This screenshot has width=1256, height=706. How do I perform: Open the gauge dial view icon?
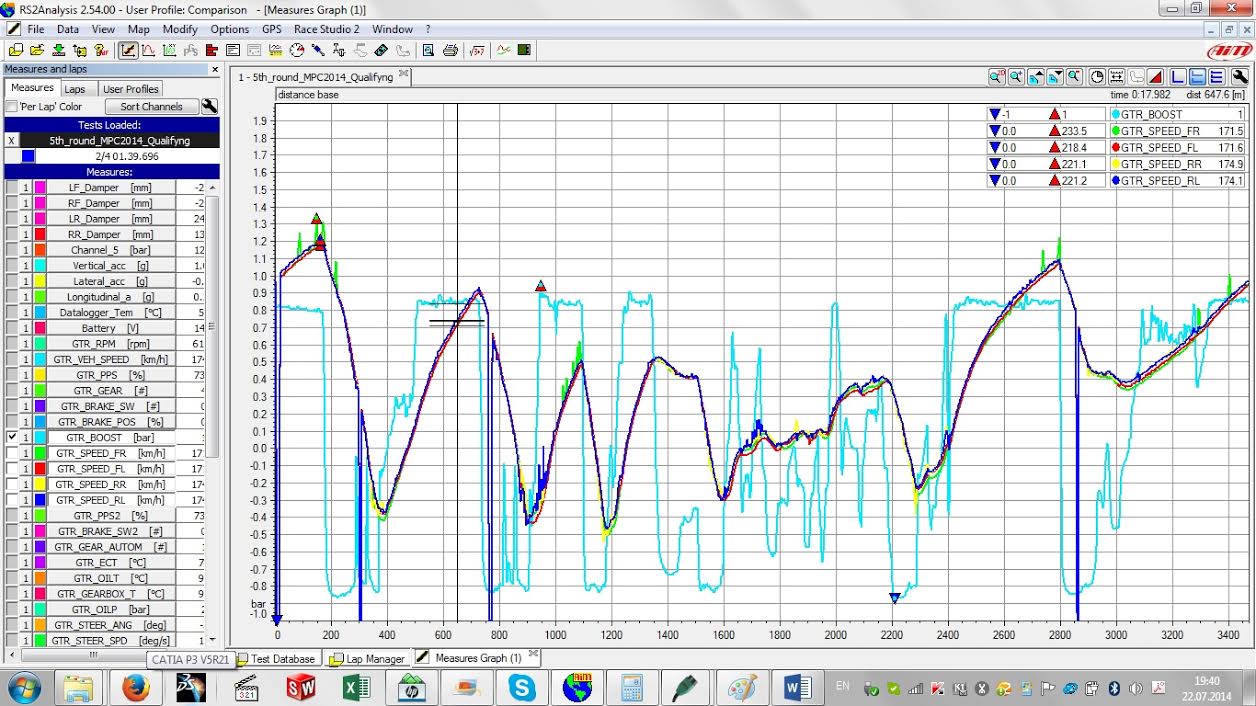coord(297,49)
